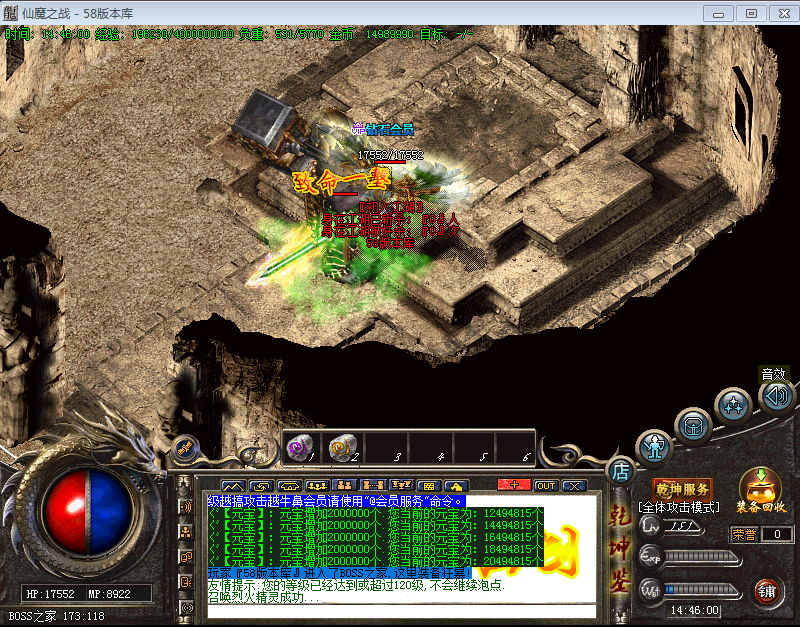Click the 经验 experience readout at the top

[x=164, y=34]
